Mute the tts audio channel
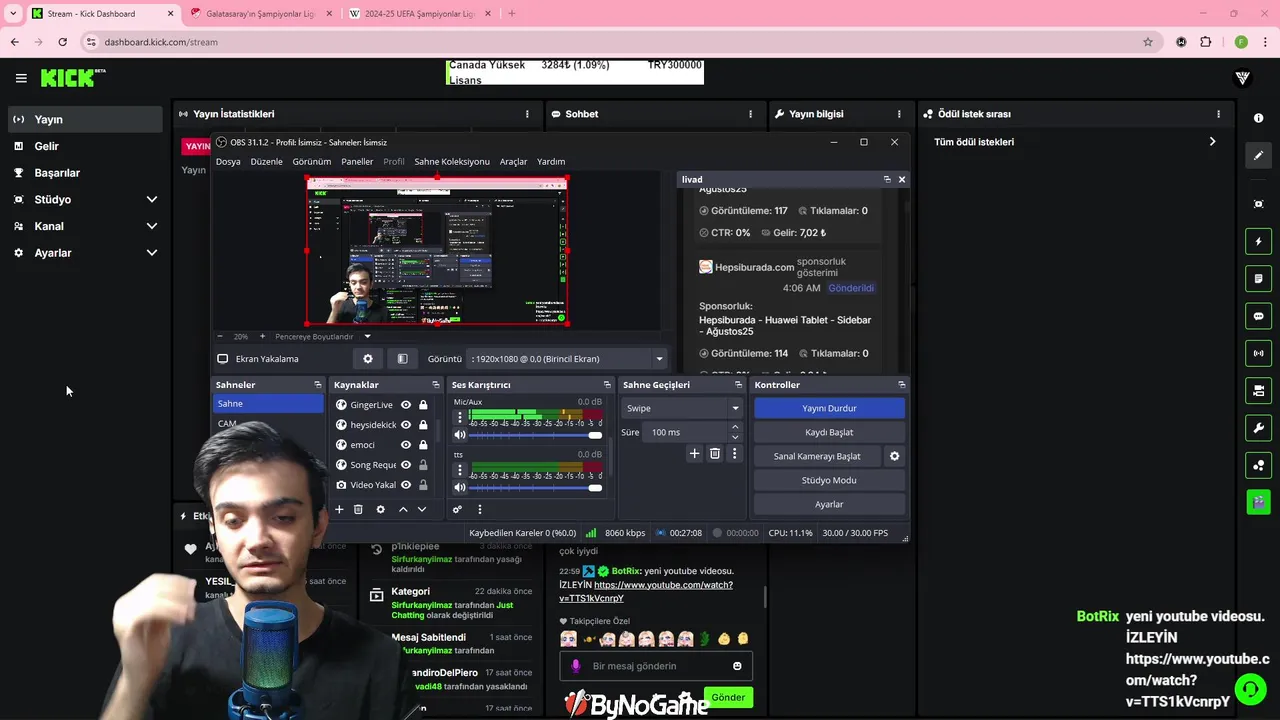This screenshot has height=720, width=1280. [460, 487]
